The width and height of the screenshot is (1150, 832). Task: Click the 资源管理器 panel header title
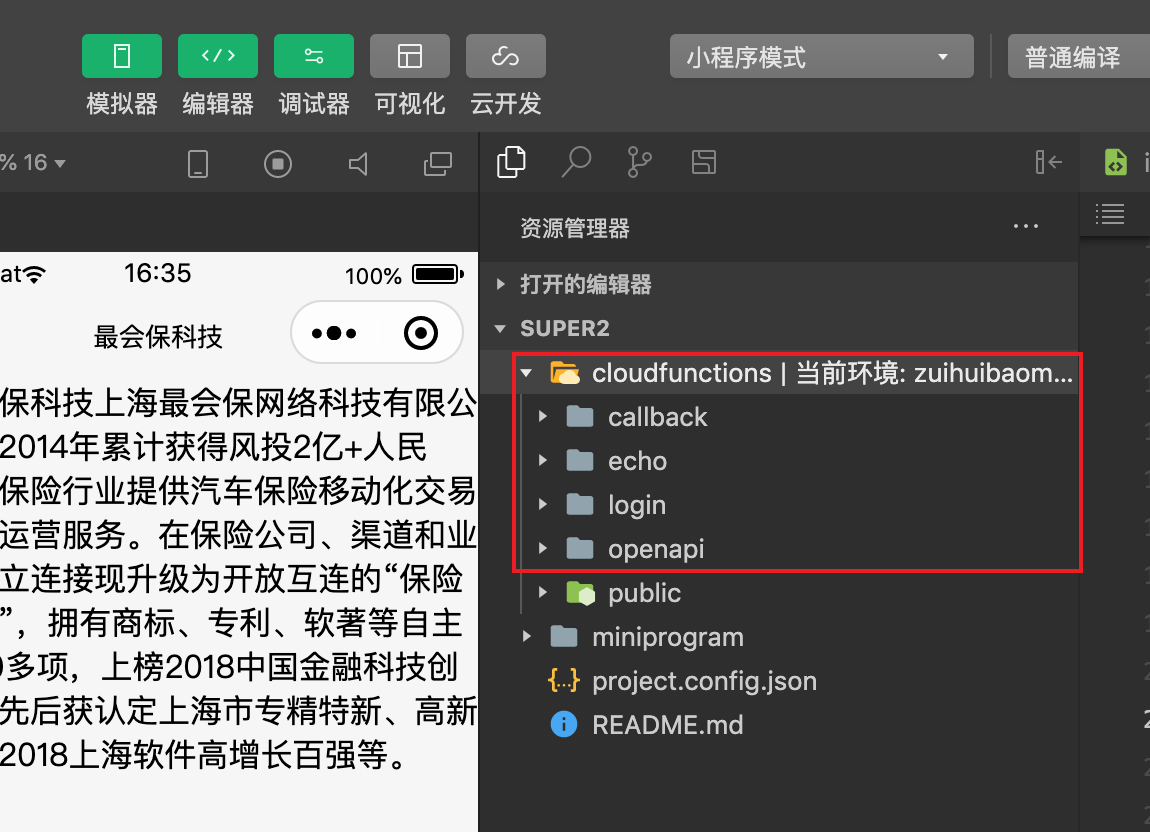[575, 228]
